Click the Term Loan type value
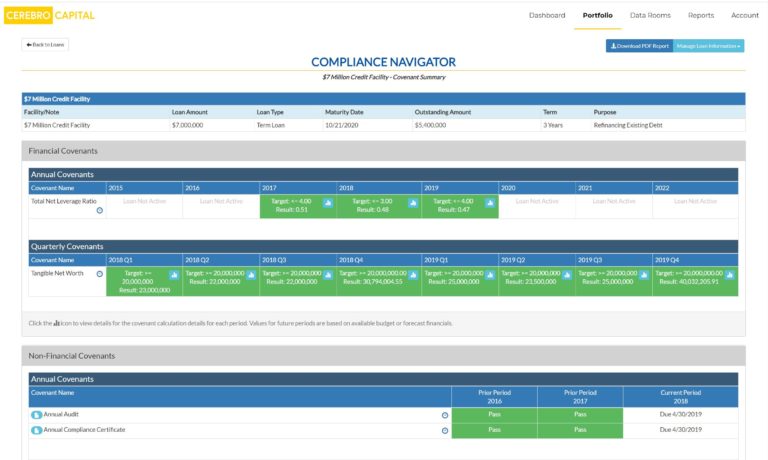The image size is (768, 460). click(270, 125)
